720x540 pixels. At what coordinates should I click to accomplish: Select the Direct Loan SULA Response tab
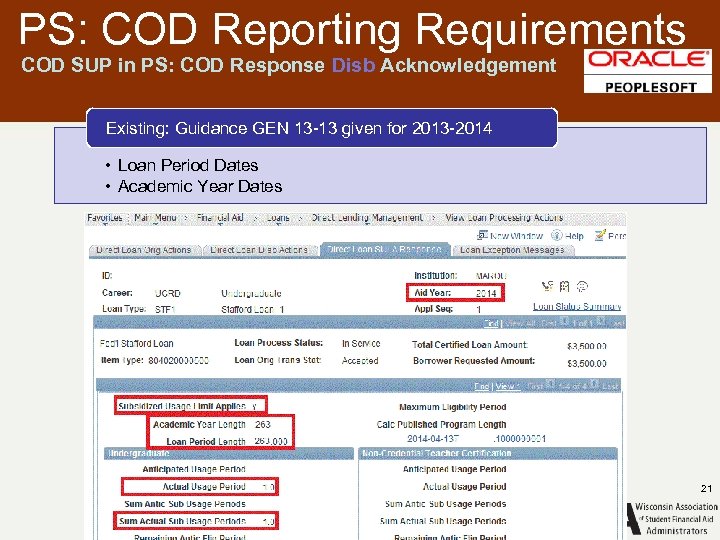385,249
